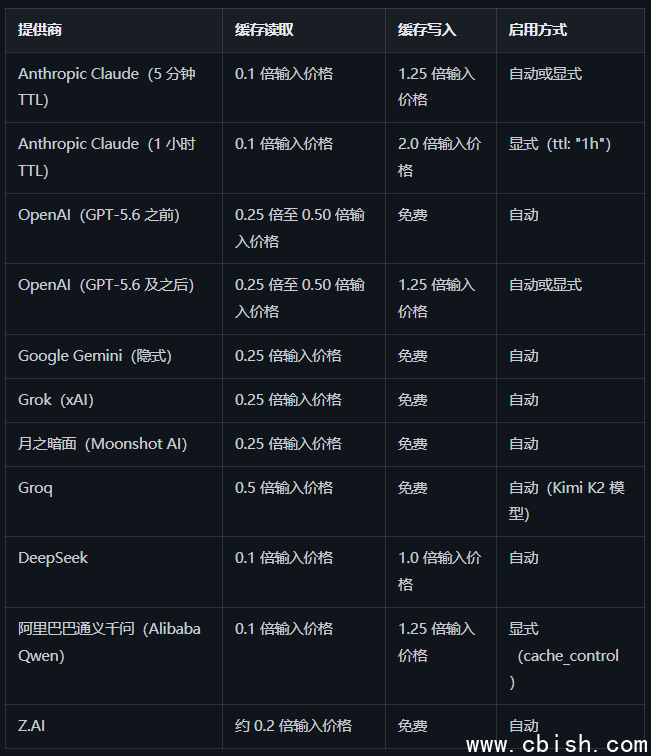
Task: Click the OpenAI GPT-5.6 之前 provider cell
Action: pyautogui.click(x=113, y=229)
